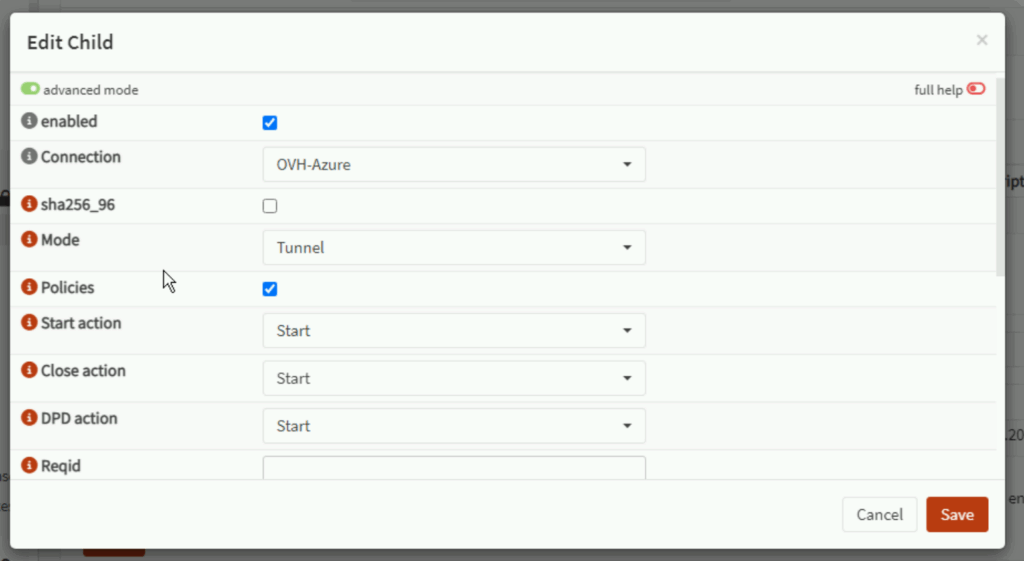
Task: Enable the full help toggle
Action: click(x=976, y=90)
